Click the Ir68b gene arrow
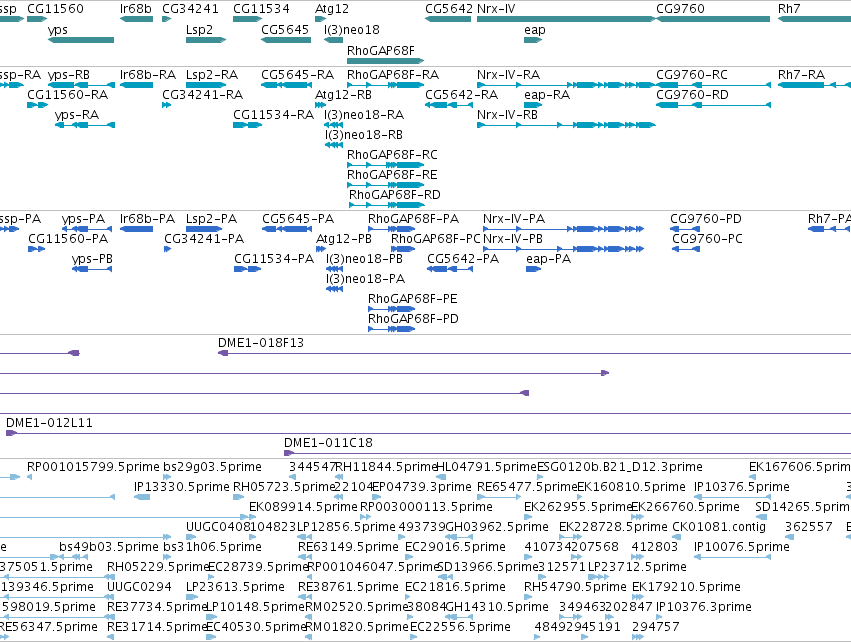 [x=136, y=19]
